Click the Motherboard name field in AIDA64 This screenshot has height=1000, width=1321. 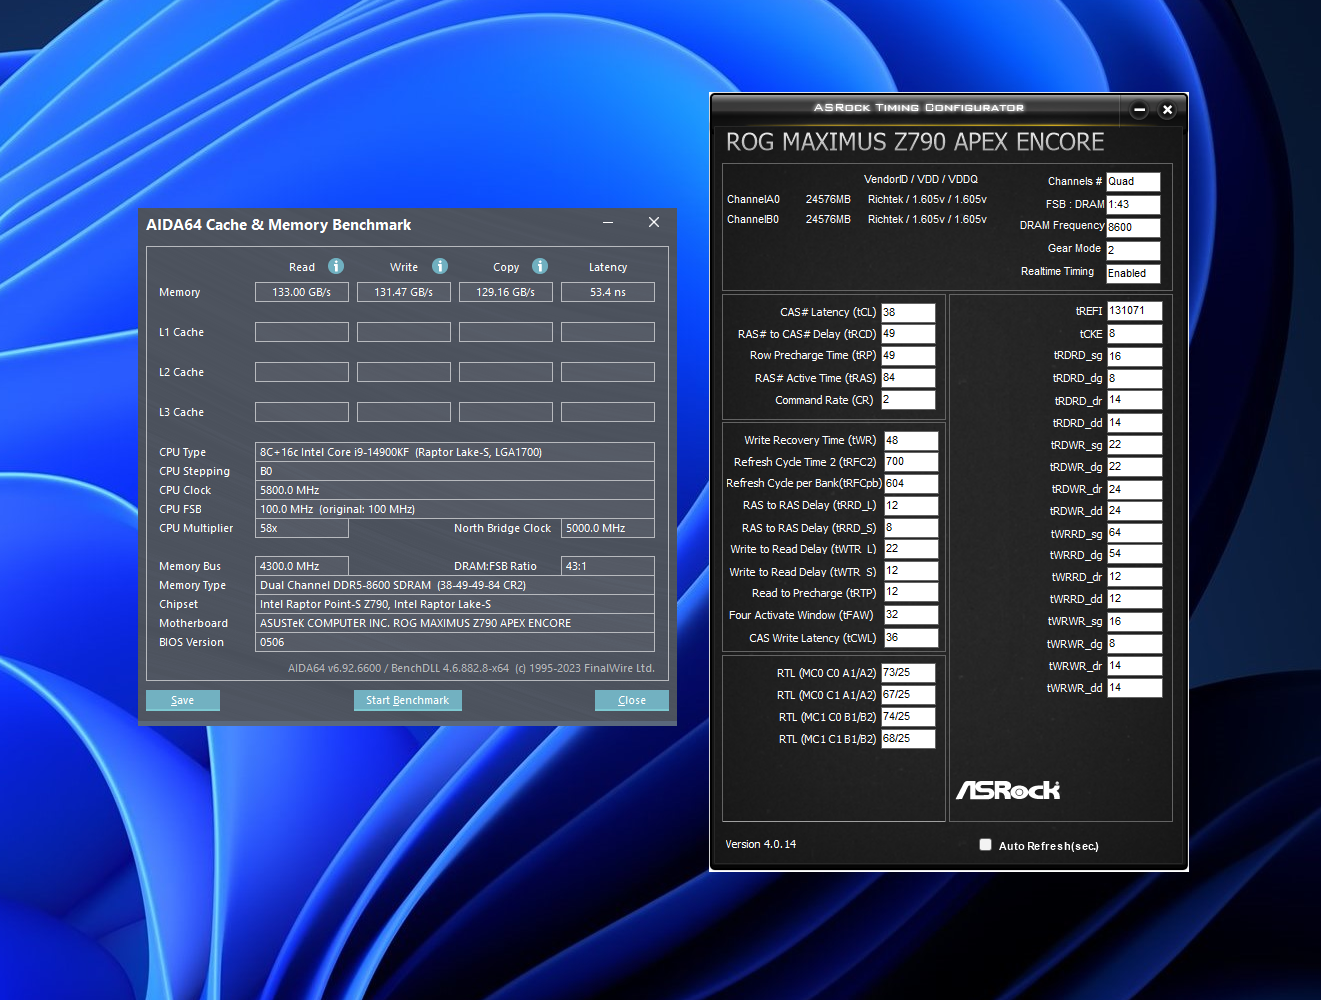click(x=455, y=623)
